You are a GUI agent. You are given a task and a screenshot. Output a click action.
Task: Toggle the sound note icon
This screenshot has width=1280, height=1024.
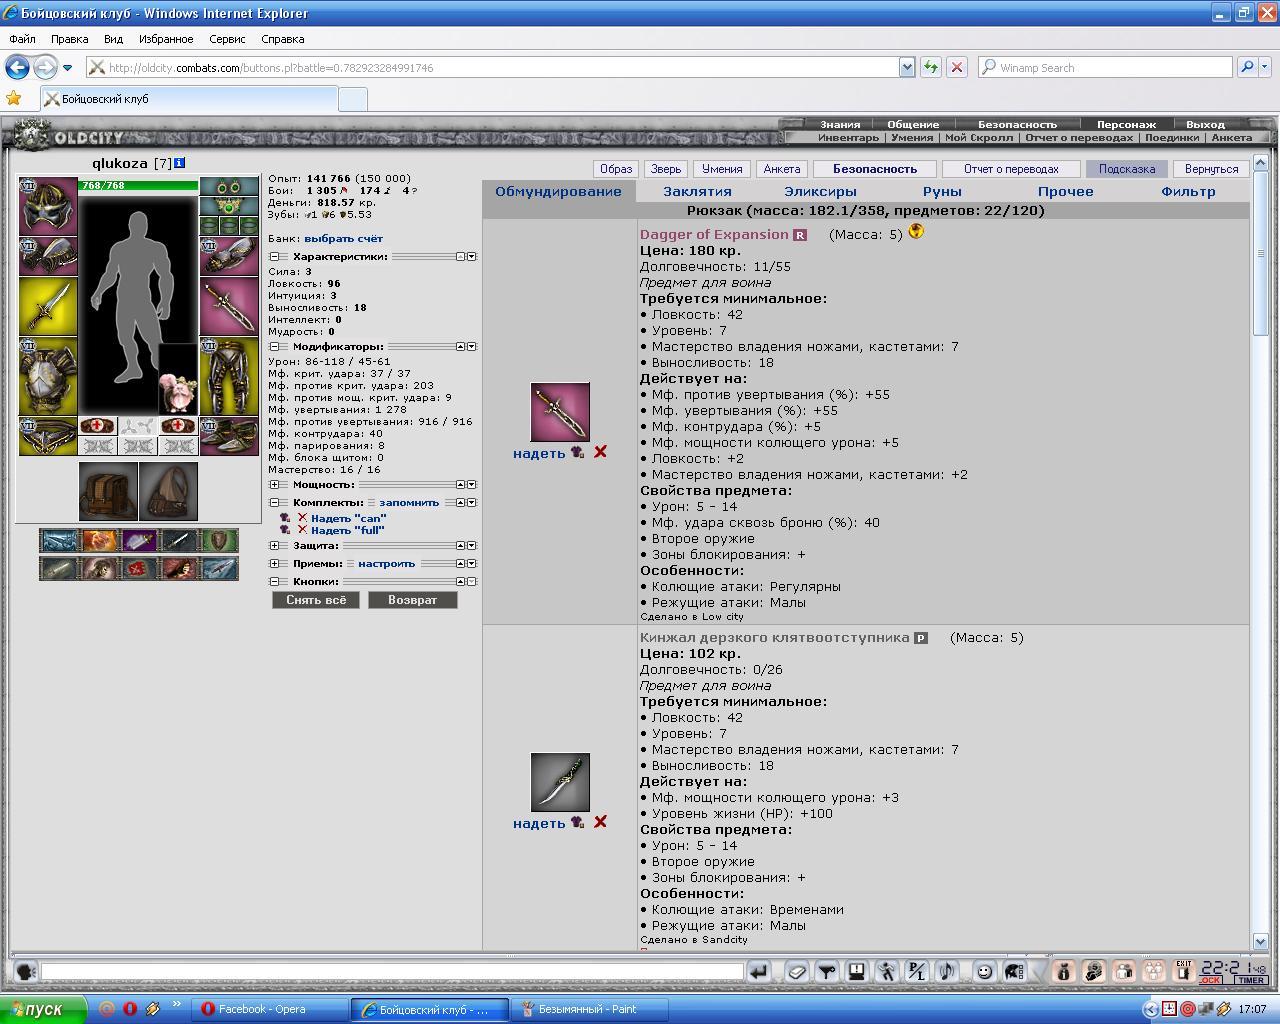tap(946, 971)
